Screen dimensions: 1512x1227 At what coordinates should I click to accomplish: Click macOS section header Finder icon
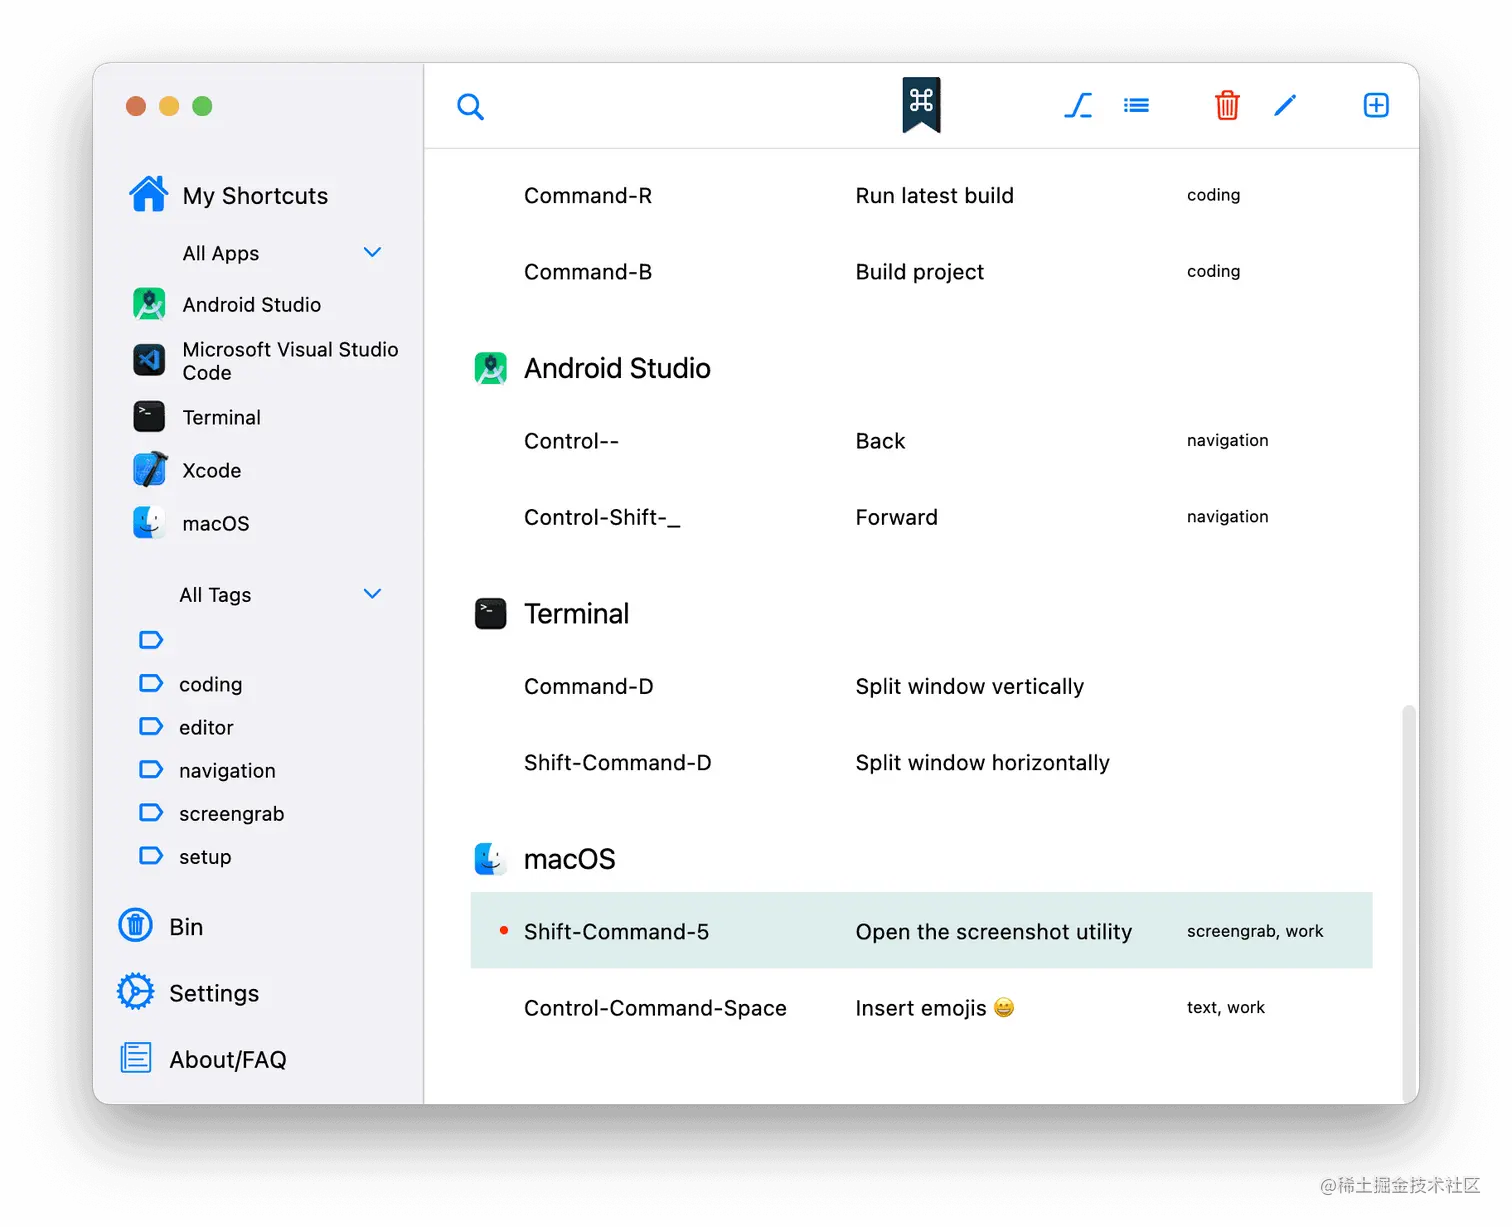[490, 858]
